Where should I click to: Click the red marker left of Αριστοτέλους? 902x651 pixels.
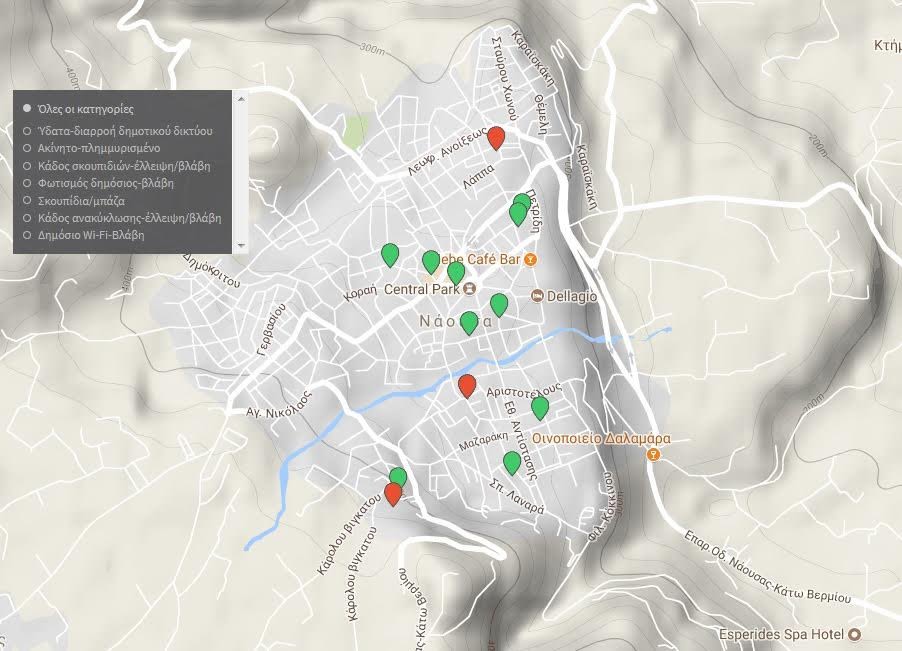[467, 386]
